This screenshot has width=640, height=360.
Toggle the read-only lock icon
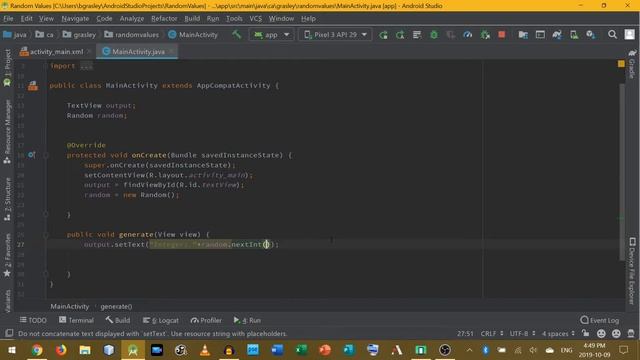pyautogui.click(x=586, y=333)
